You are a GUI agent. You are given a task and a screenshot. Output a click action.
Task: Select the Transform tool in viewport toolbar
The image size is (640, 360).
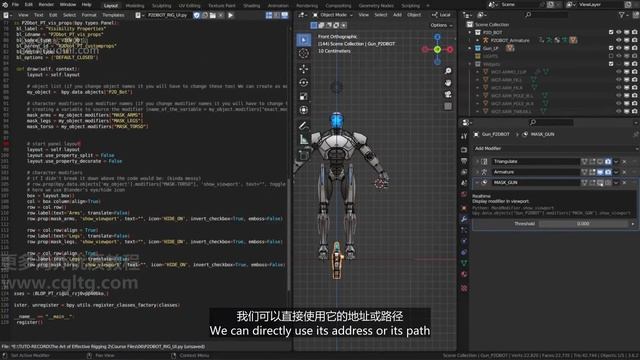pos(304,110)
